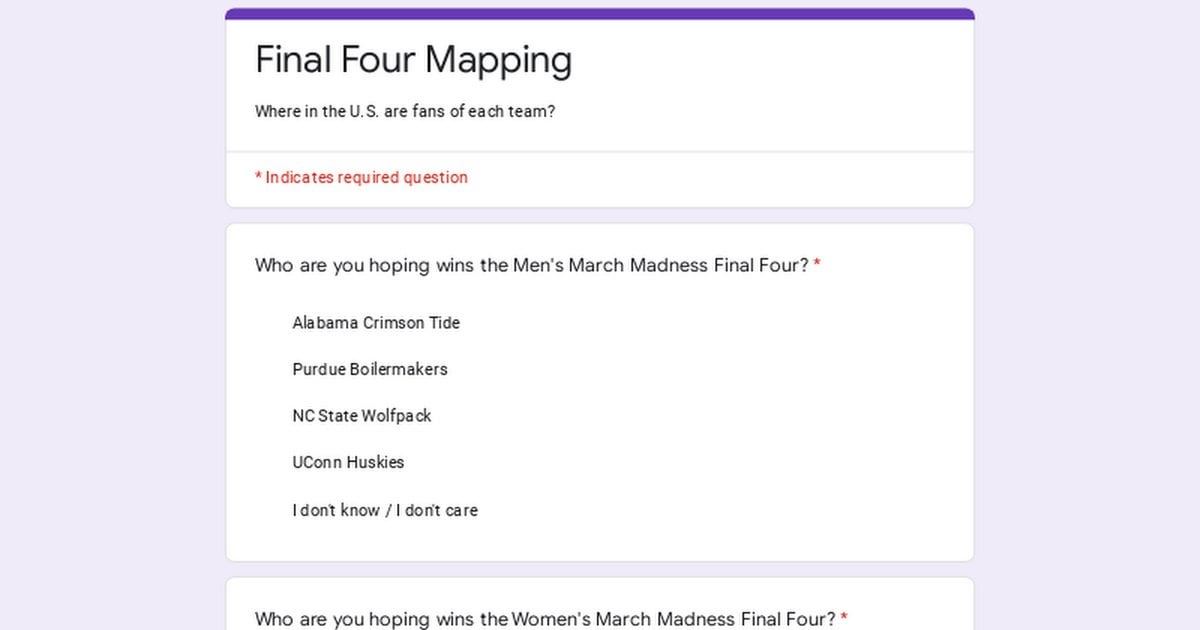Click the form title "Final Four Mapping"
The image size is (1200, 630).
coord(413,59)
